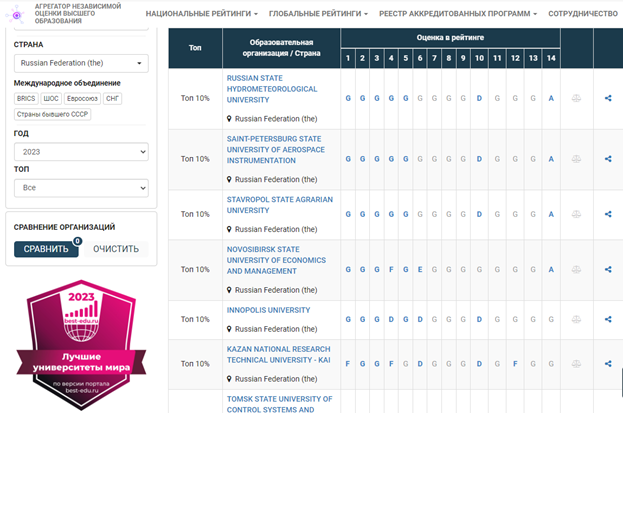Add Stavropol State Agrarian University to comparison

576,214
